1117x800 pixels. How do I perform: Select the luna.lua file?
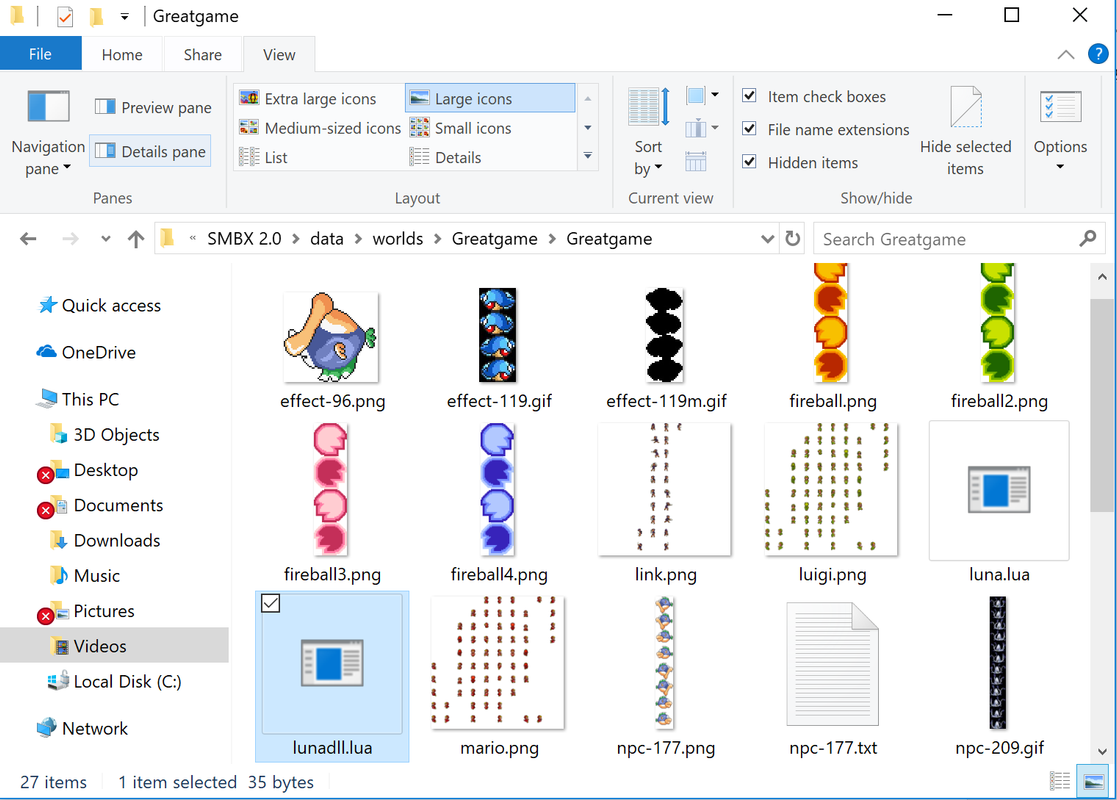[x=999, y=502]
